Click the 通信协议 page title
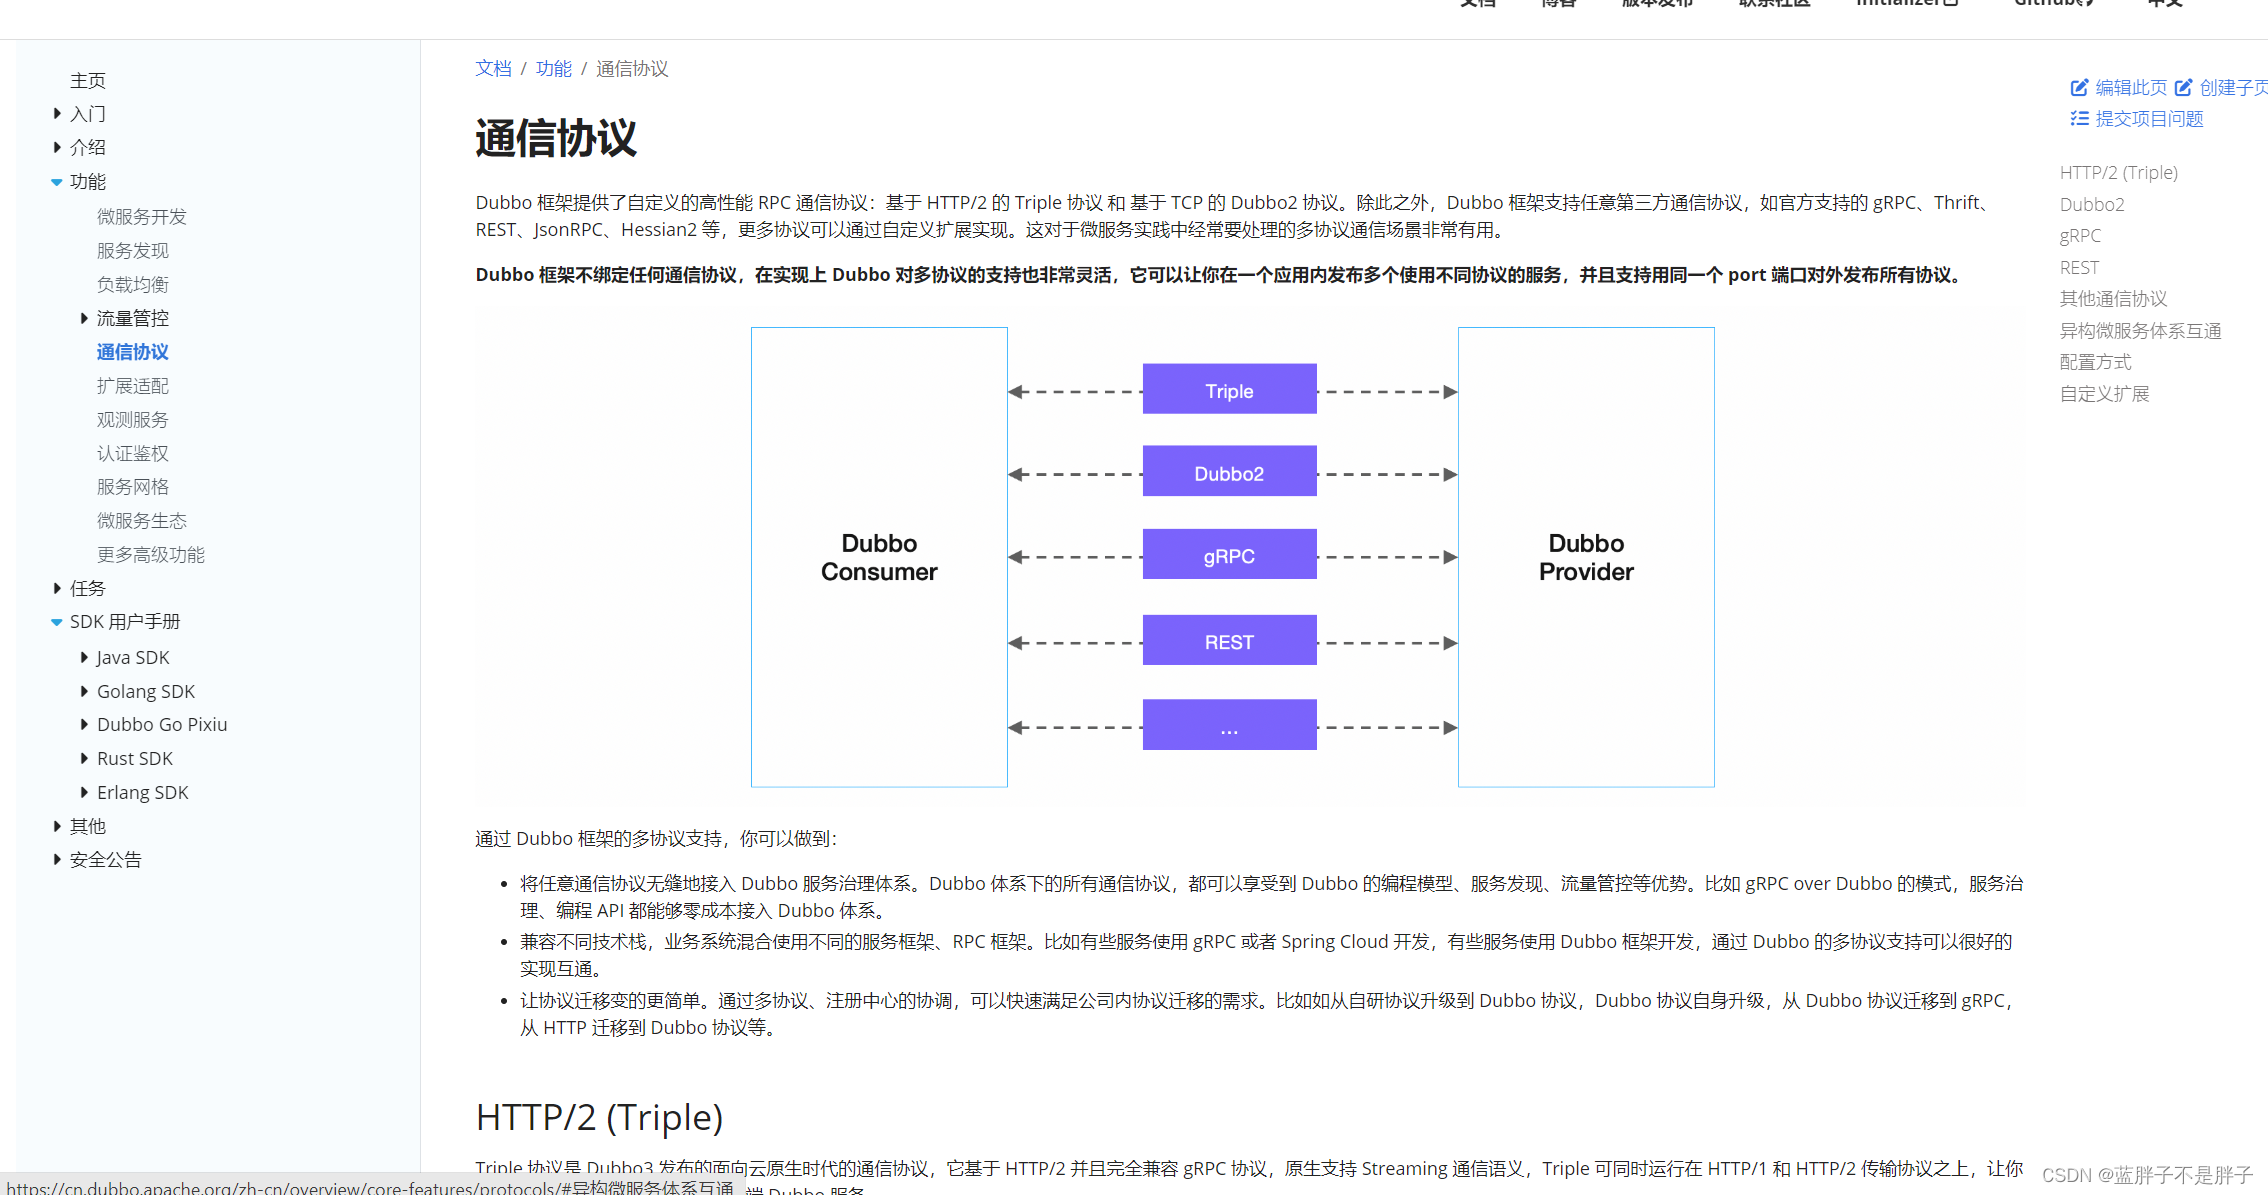Viewport: 2268px width, 1195px height. (x=556, y=139)
